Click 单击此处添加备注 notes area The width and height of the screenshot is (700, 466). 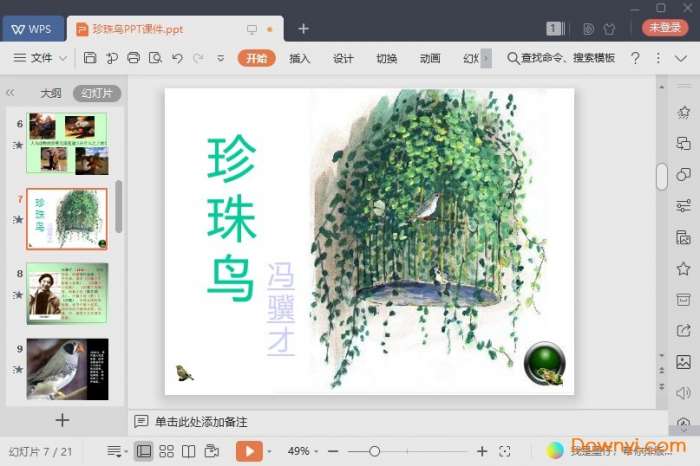200,422
